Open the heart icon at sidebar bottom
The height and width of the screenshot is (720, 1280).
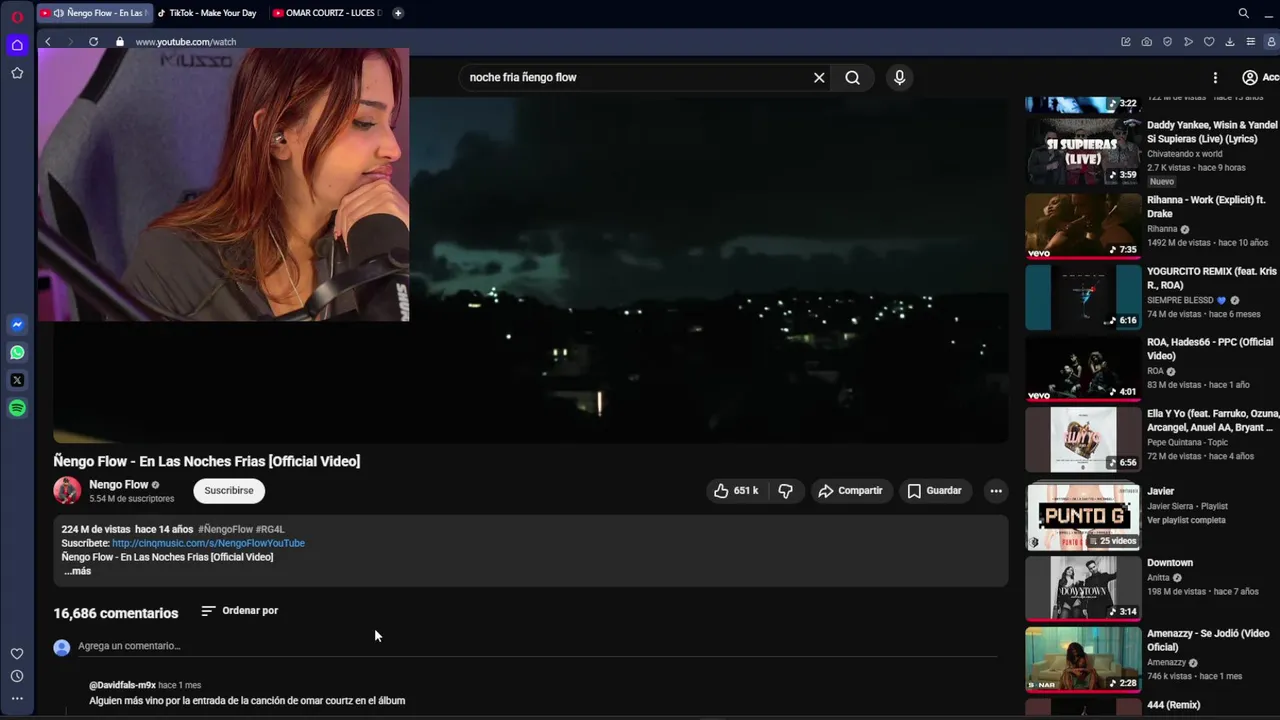tap(17, 653)
